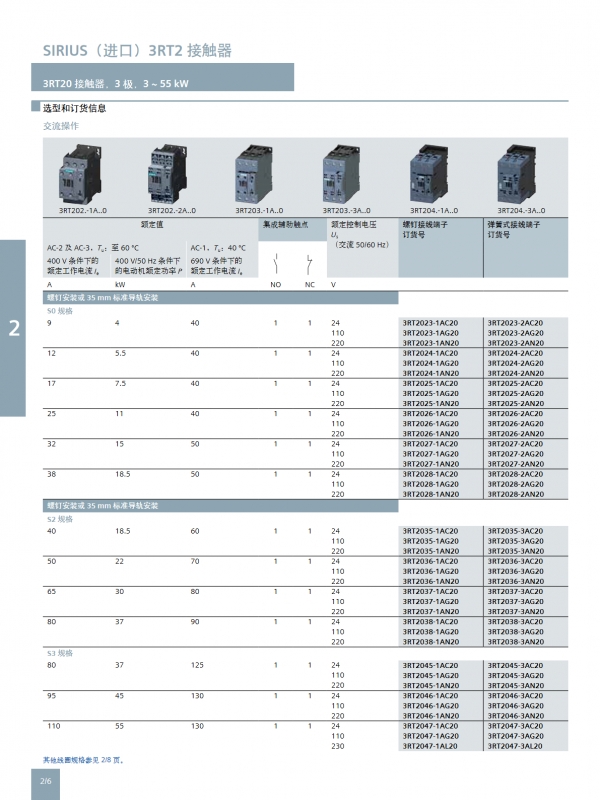Select order number 3RT2047-3AG20
Screen dimensions: 600x800
pyautogui.click(x=515, y=736)
